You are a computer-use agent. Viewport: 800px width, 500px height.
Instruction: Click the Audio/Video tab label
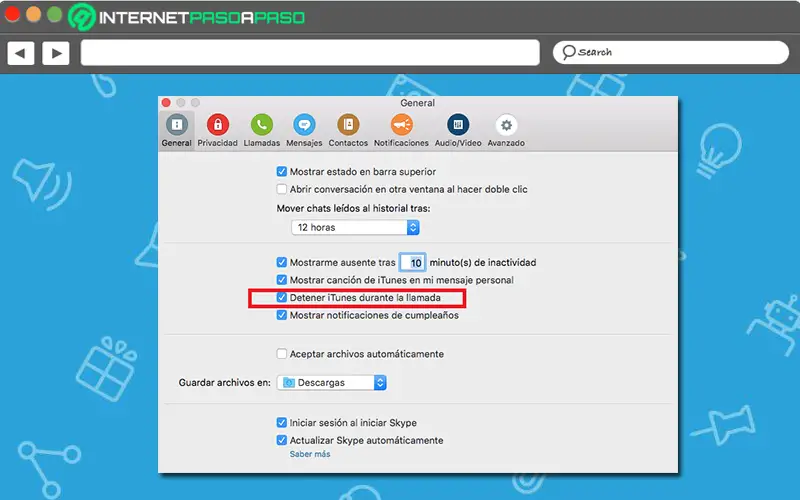[458, 143]
